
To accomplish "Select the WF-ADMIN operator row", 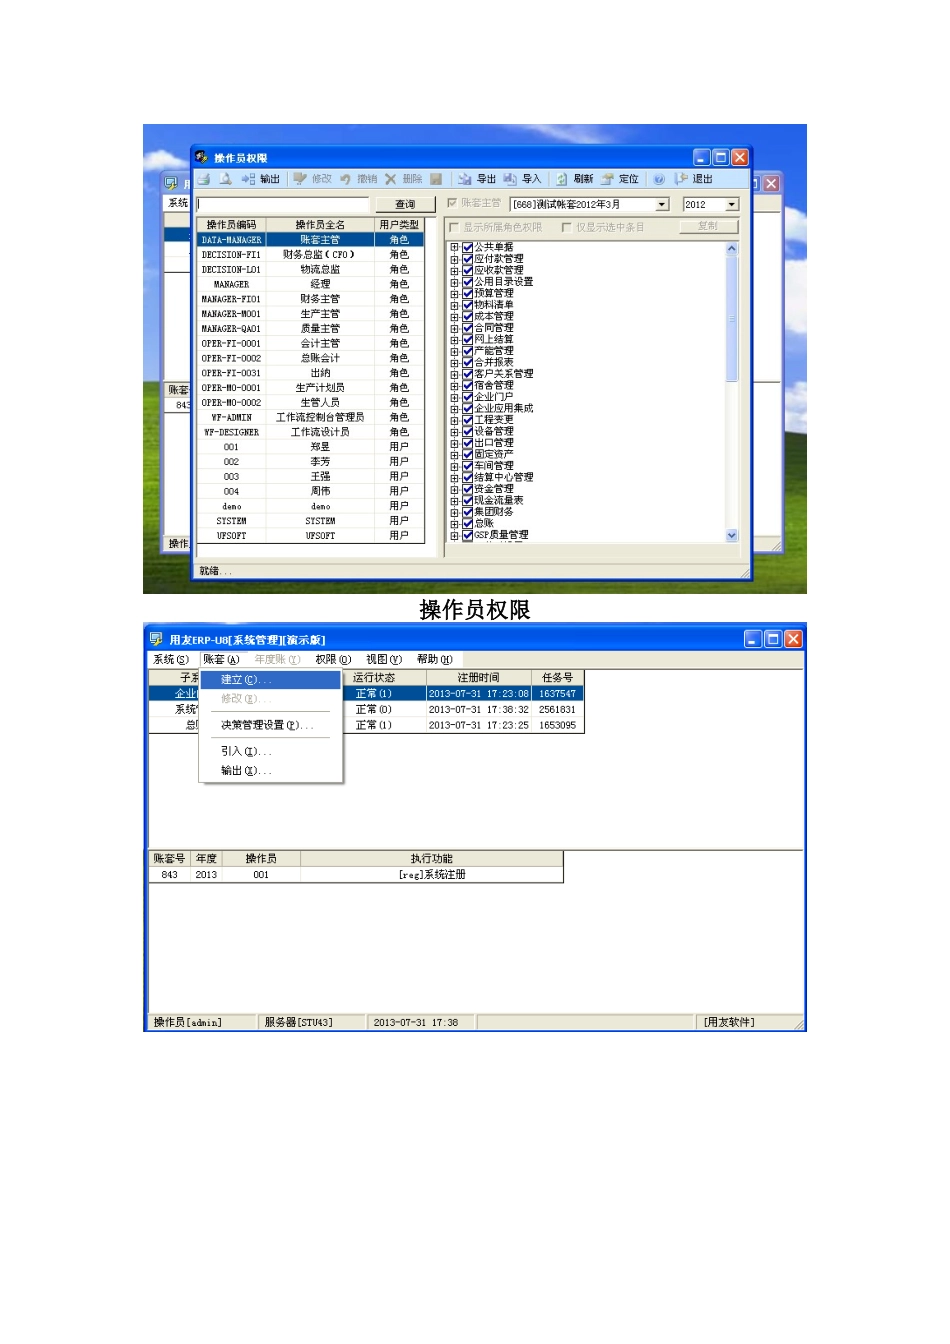I will [310, 418].
